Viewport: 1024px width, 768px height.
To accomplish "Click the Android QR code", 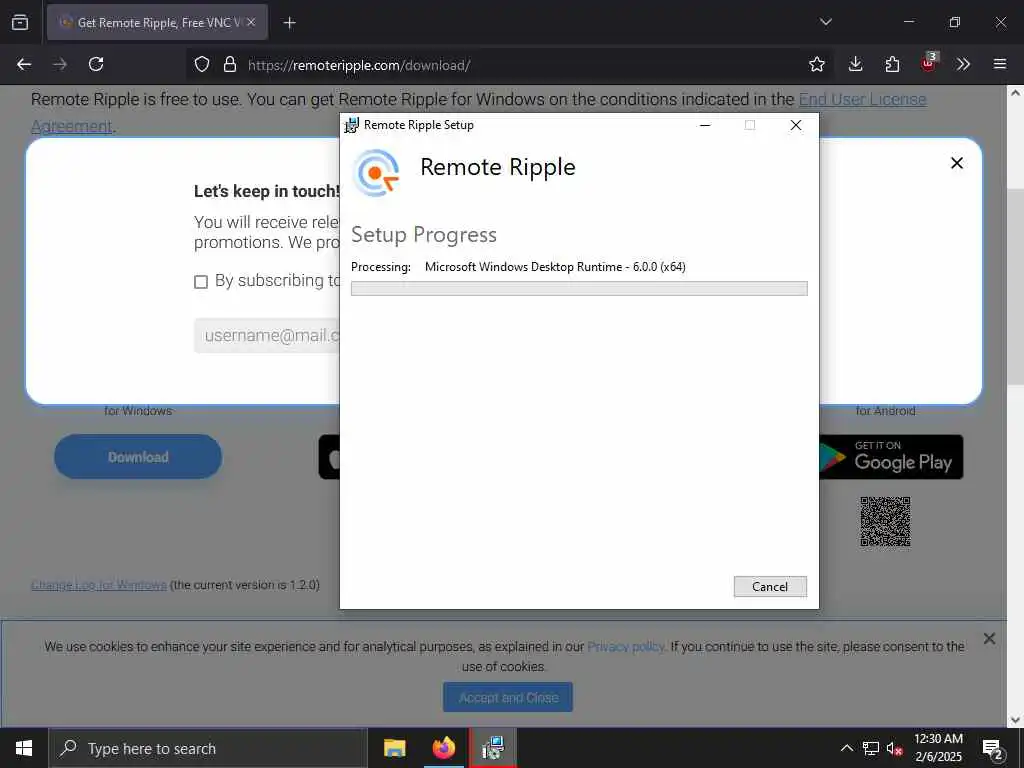I will click(x=885, y=522).
